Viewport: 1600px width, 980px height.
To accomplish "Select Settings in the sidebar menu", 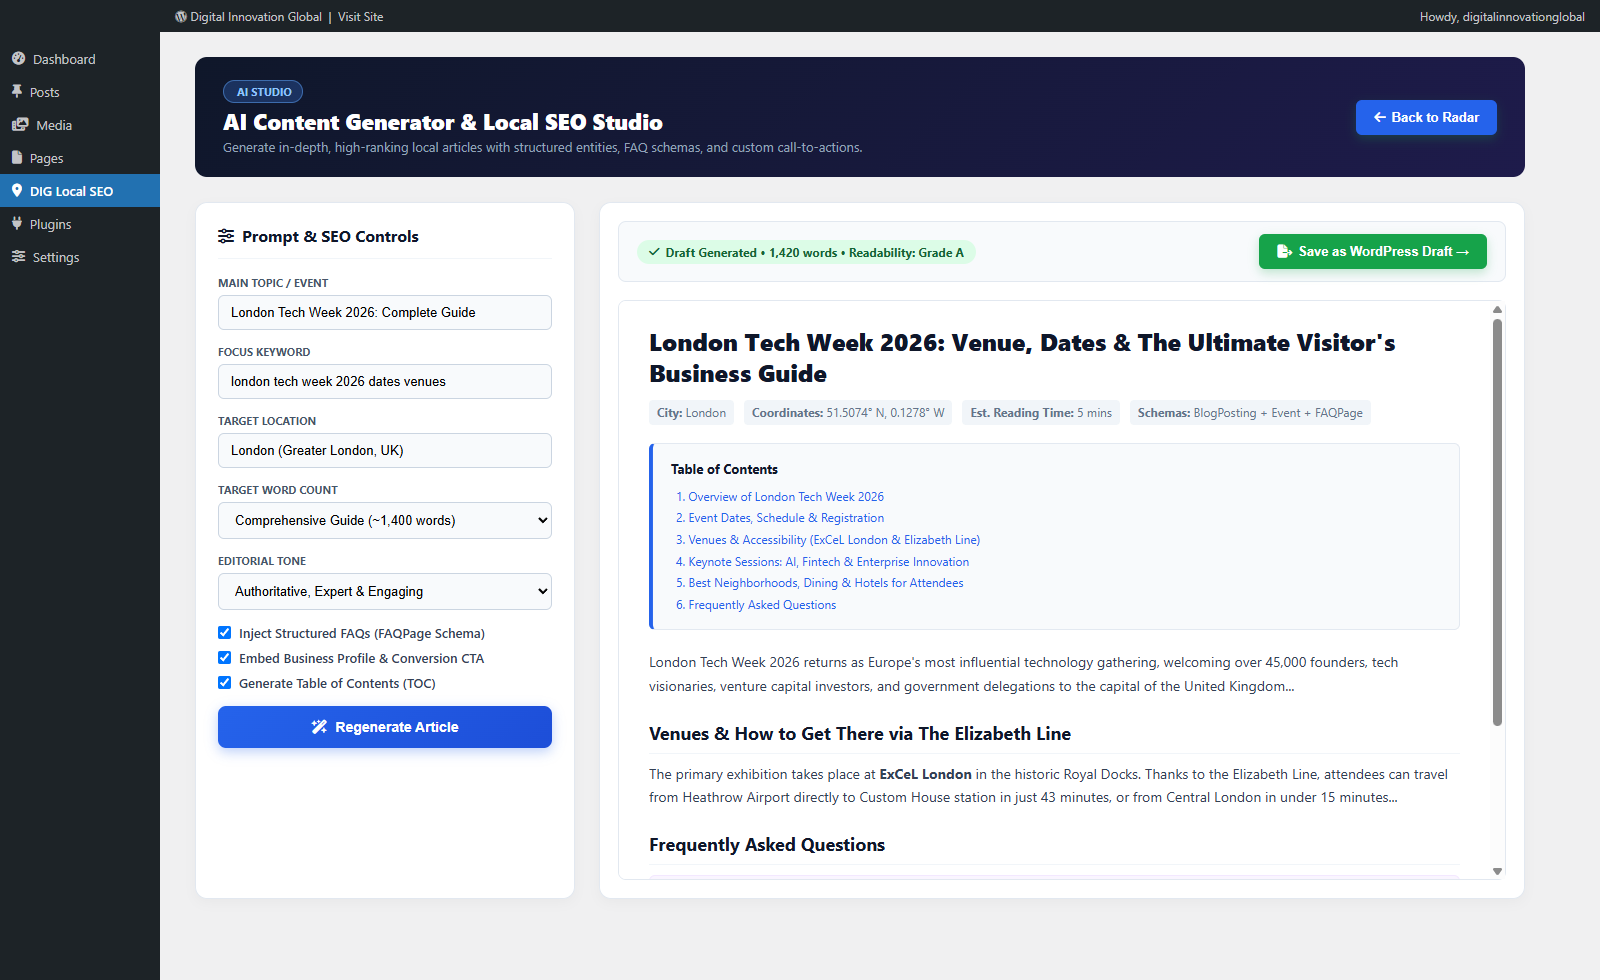I will [80, 257].
